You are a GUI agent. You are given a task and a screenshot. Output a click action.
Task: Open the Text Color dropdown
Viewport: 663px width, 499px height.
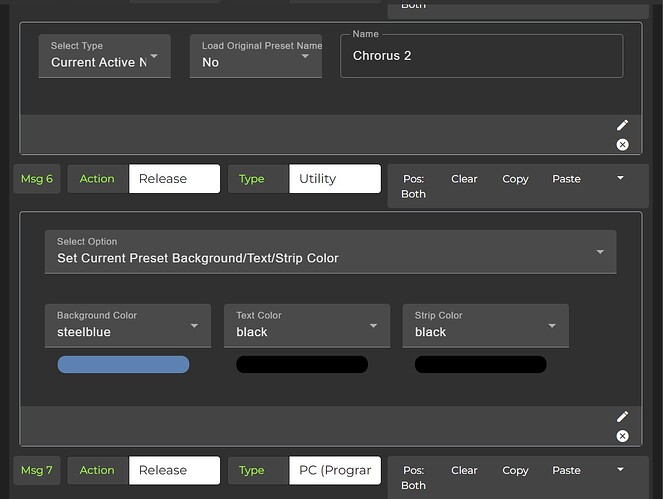point(306,325)
